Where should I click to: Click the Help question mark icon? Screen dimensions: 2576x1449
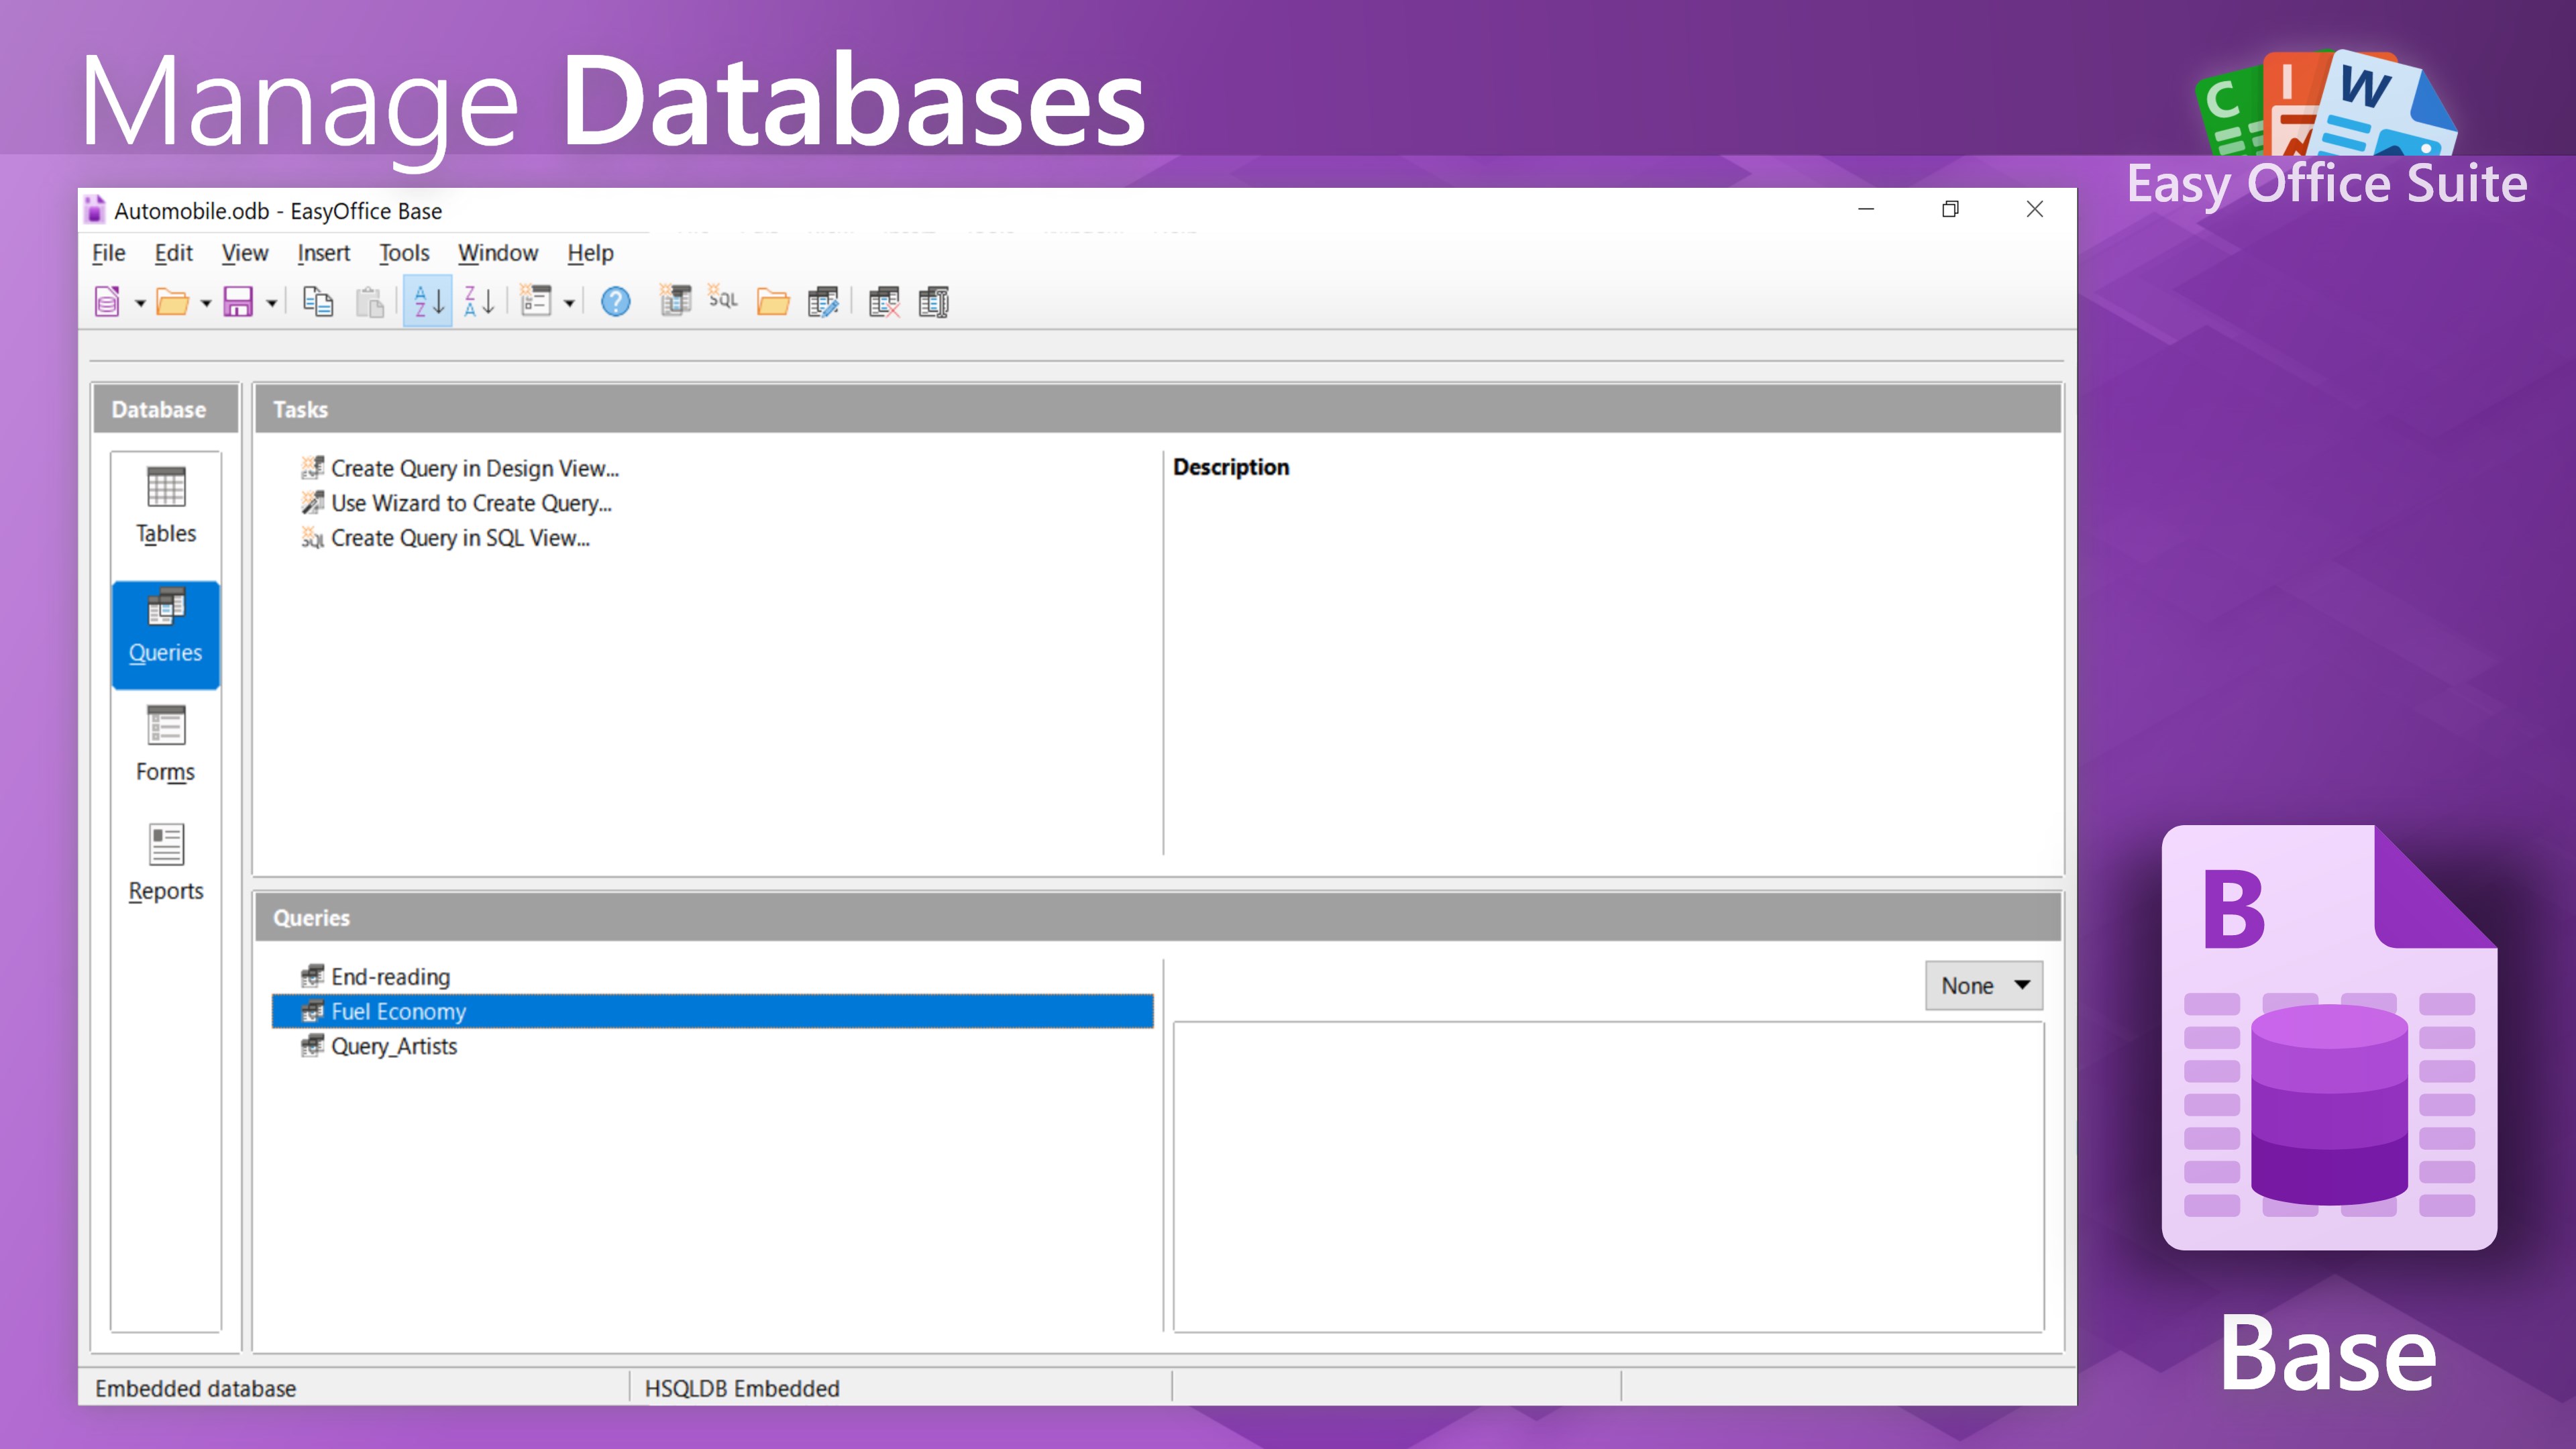(615, 301)
